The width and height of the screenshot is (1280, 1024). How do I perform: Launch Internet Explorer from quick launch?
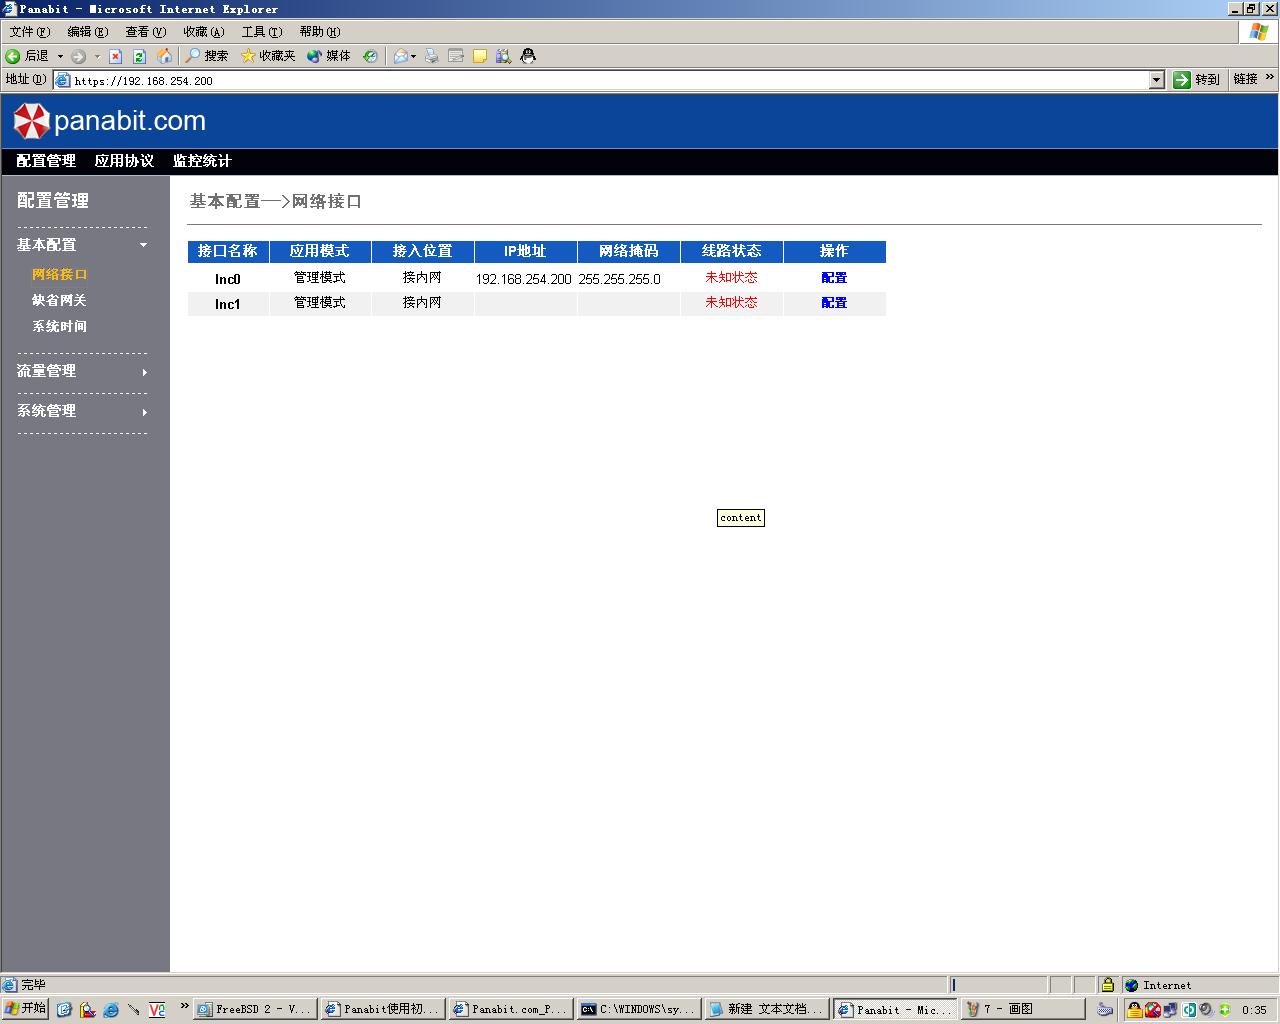point(110,1010)
